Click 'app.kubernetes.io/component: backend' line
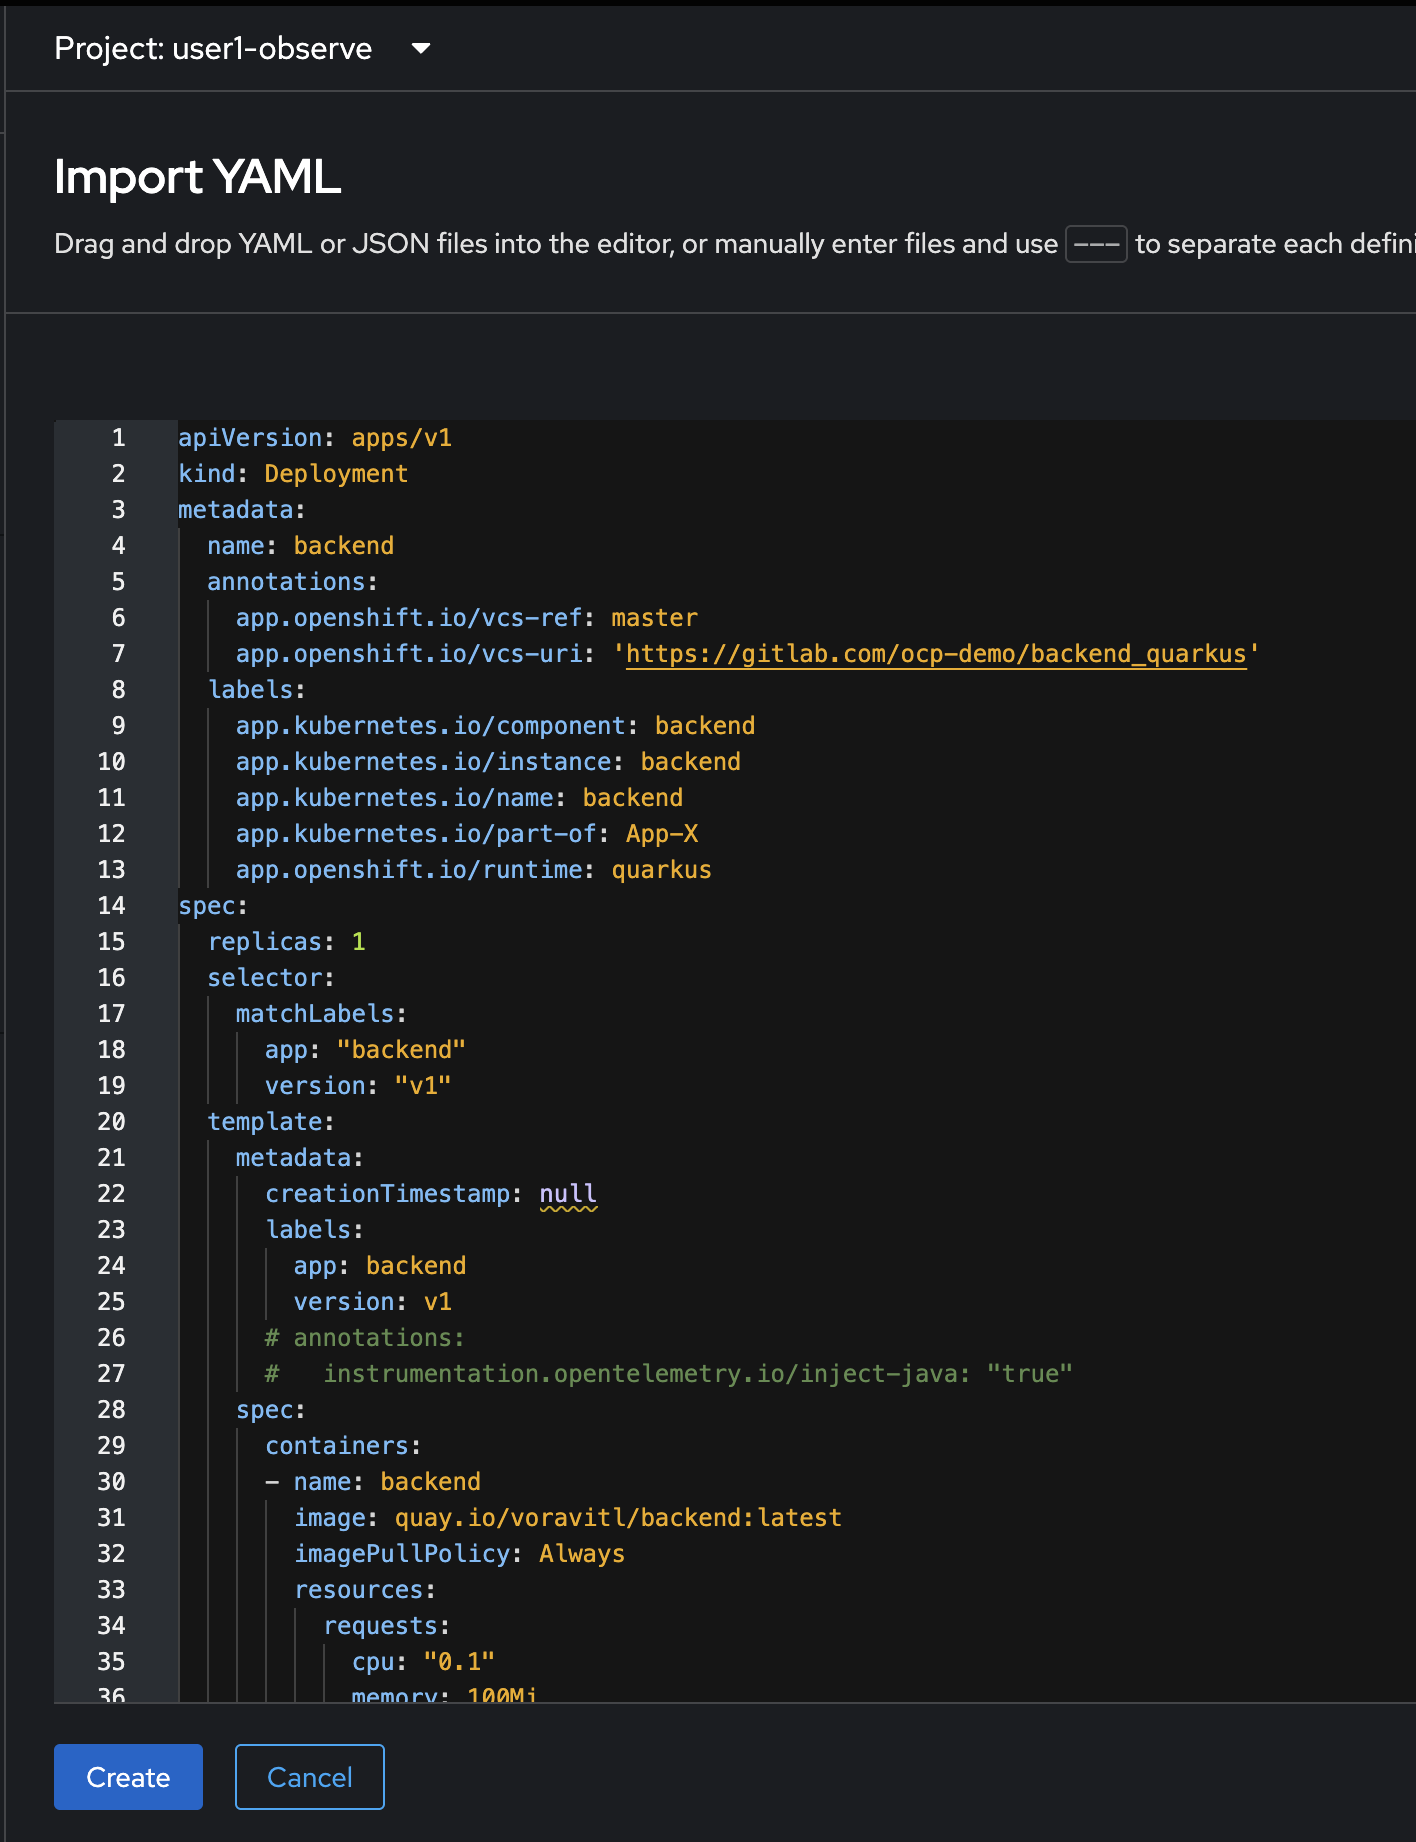Viewport: 1416px width, 1842px height. (x=496, y=726)
